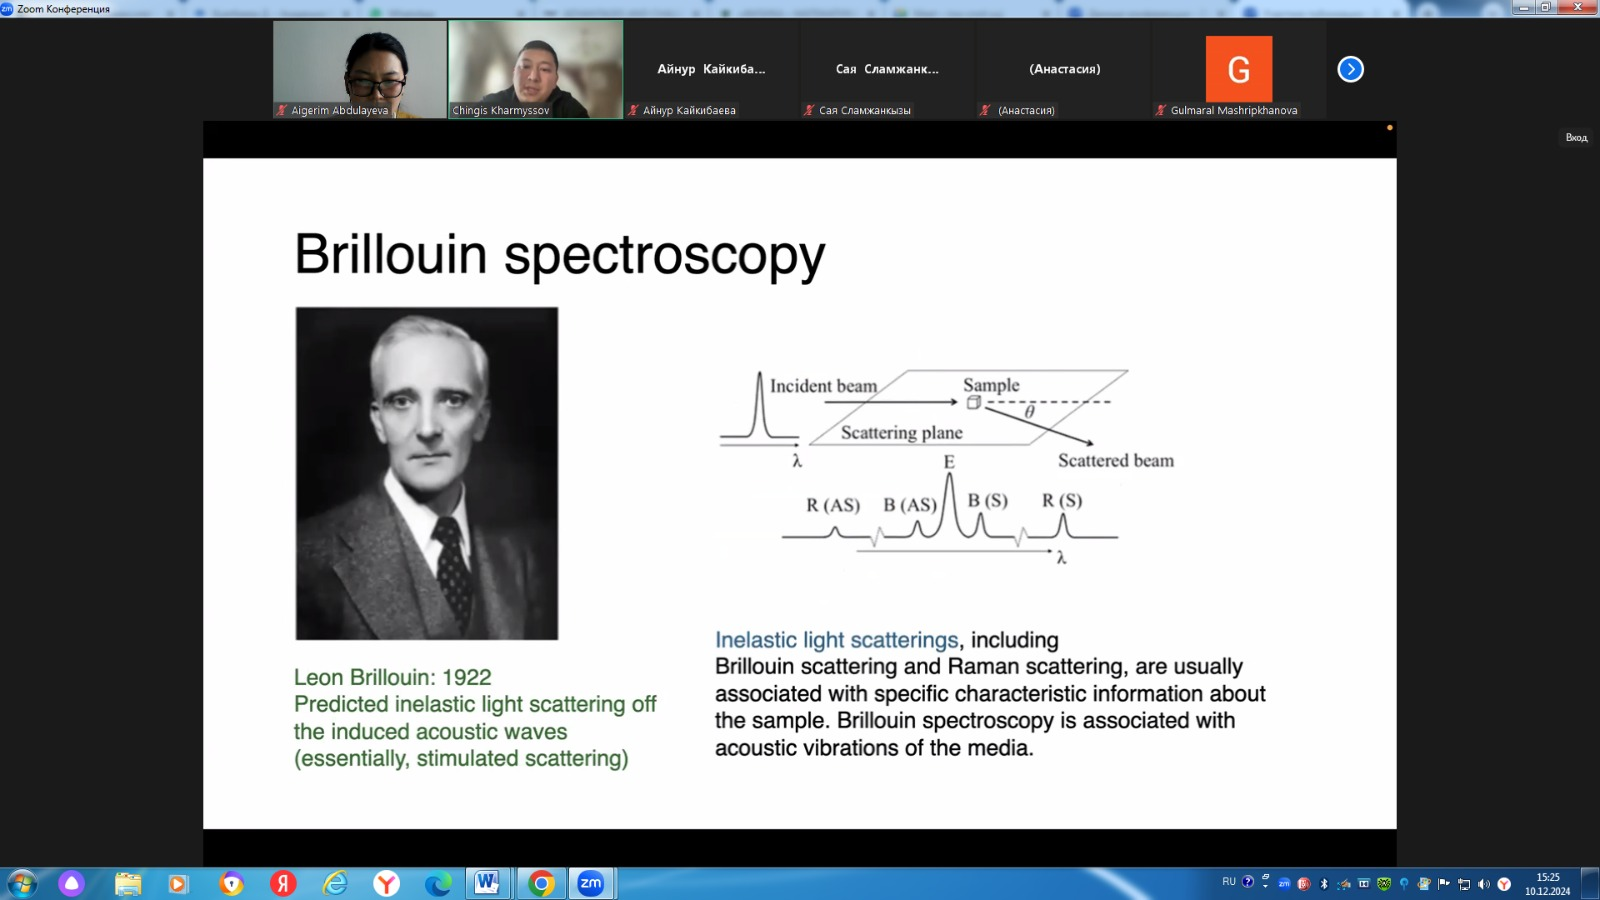Launch Microsoft Edge from the taskbar

pos(437,883)
